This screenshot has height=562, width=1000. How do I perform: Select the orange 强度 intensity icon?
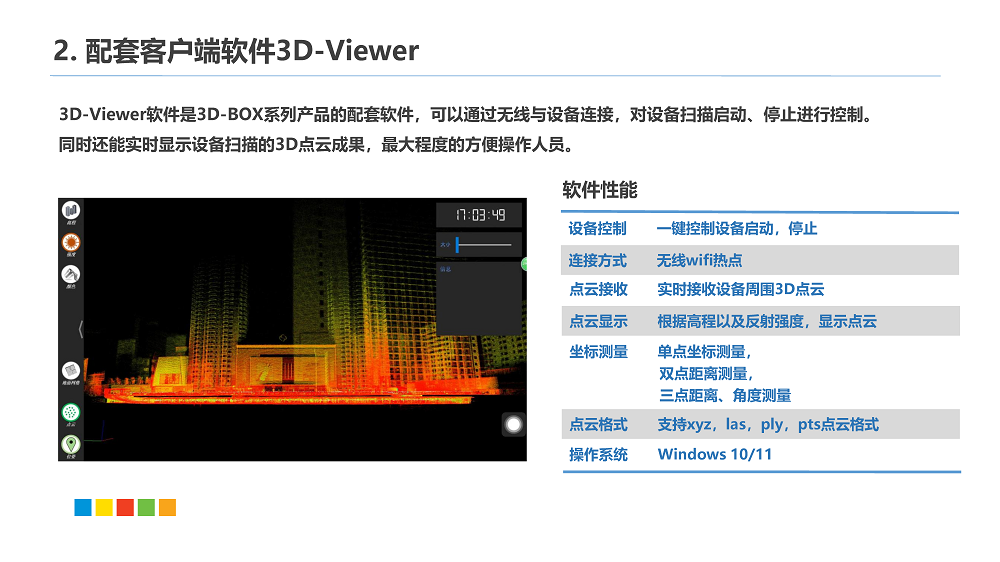pyautogui.click(x=71, y=242)
